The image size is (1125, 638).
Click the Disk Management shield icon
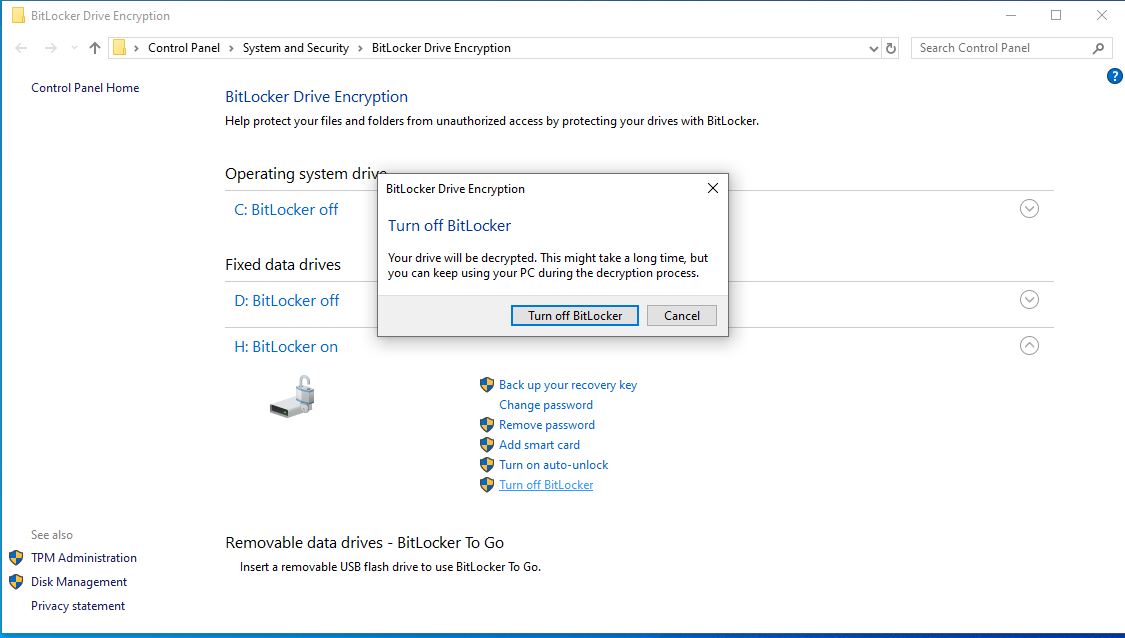tap(17, 582)
